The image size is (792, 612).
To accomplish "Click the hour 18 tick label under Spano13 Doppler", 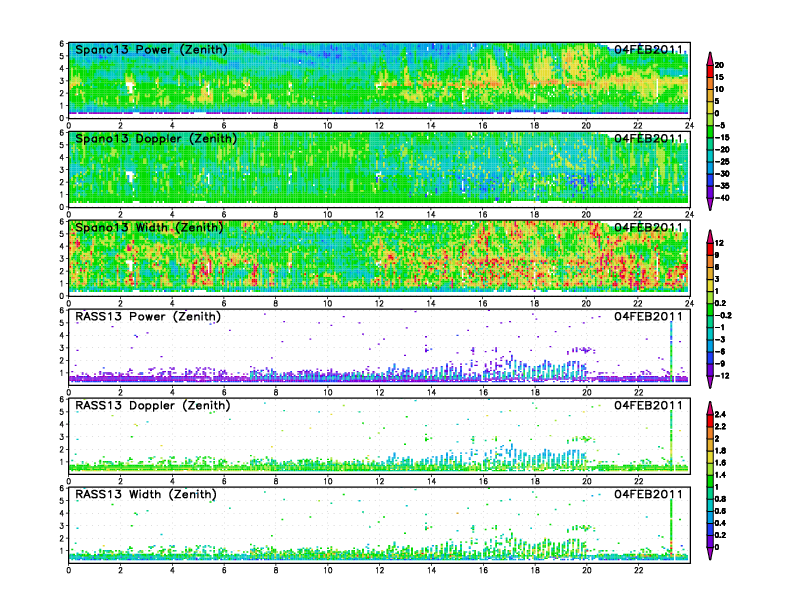I will pos(534,215).
